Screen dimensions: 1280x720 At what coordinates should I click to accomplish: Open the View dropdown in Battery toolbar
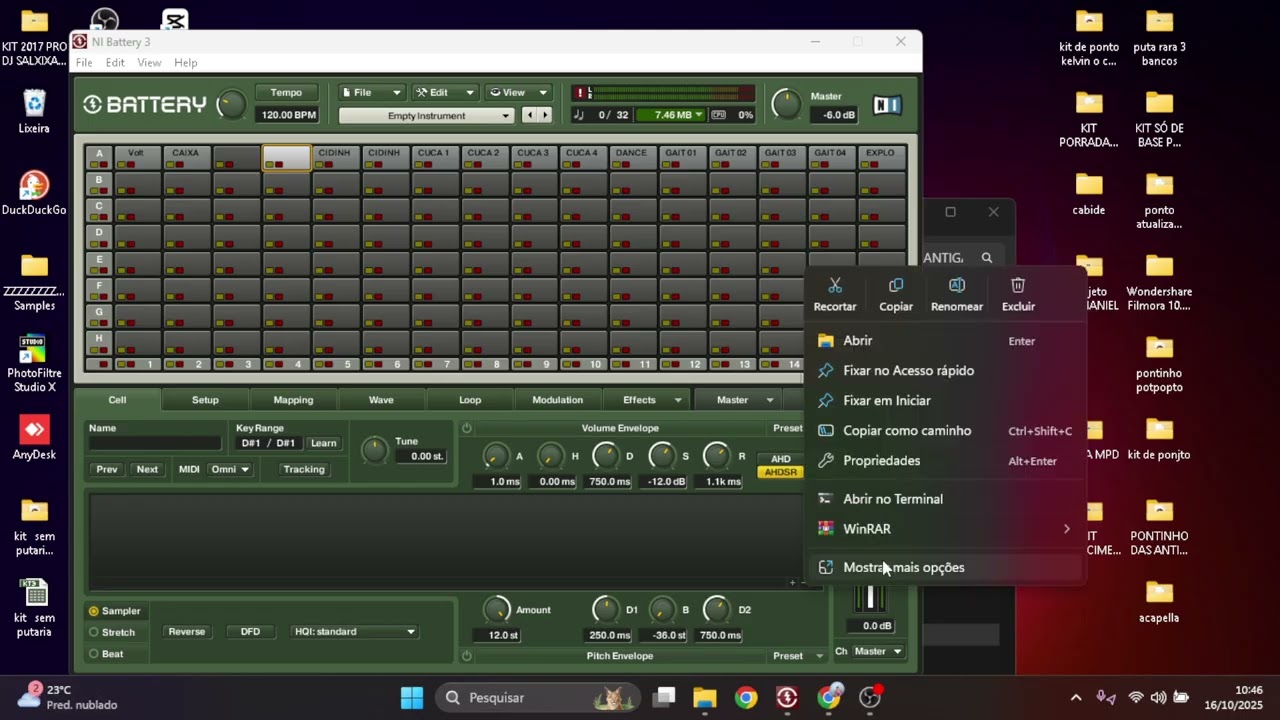click(x=518, y=93)
